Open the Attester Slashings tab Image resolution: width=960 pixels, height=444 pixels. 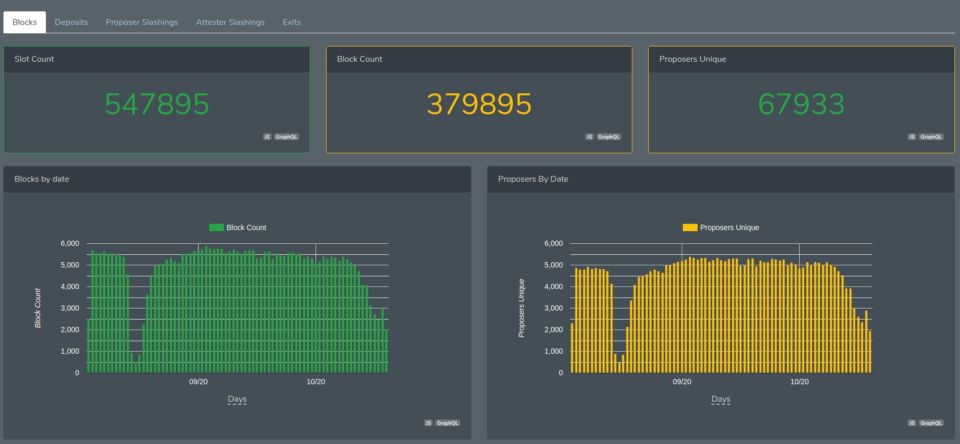230,22
